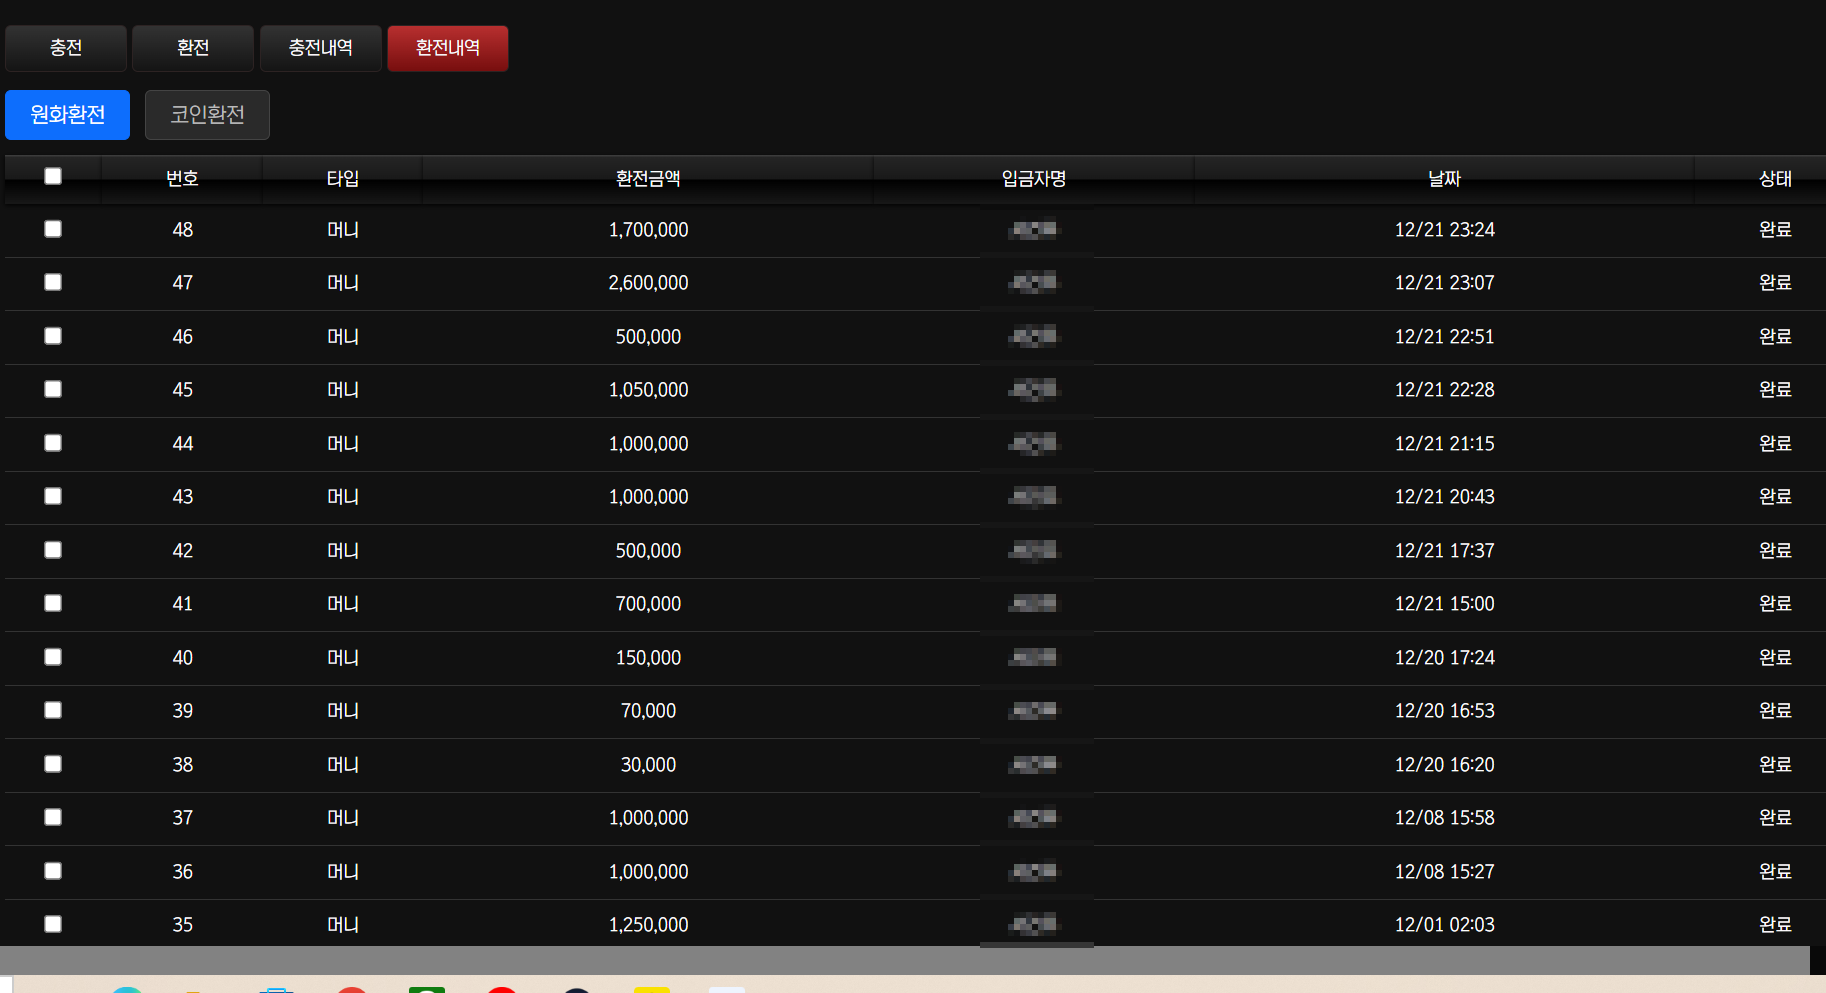Click the 입금자명 column header
1826x993 pixels.
point(1034,179)
